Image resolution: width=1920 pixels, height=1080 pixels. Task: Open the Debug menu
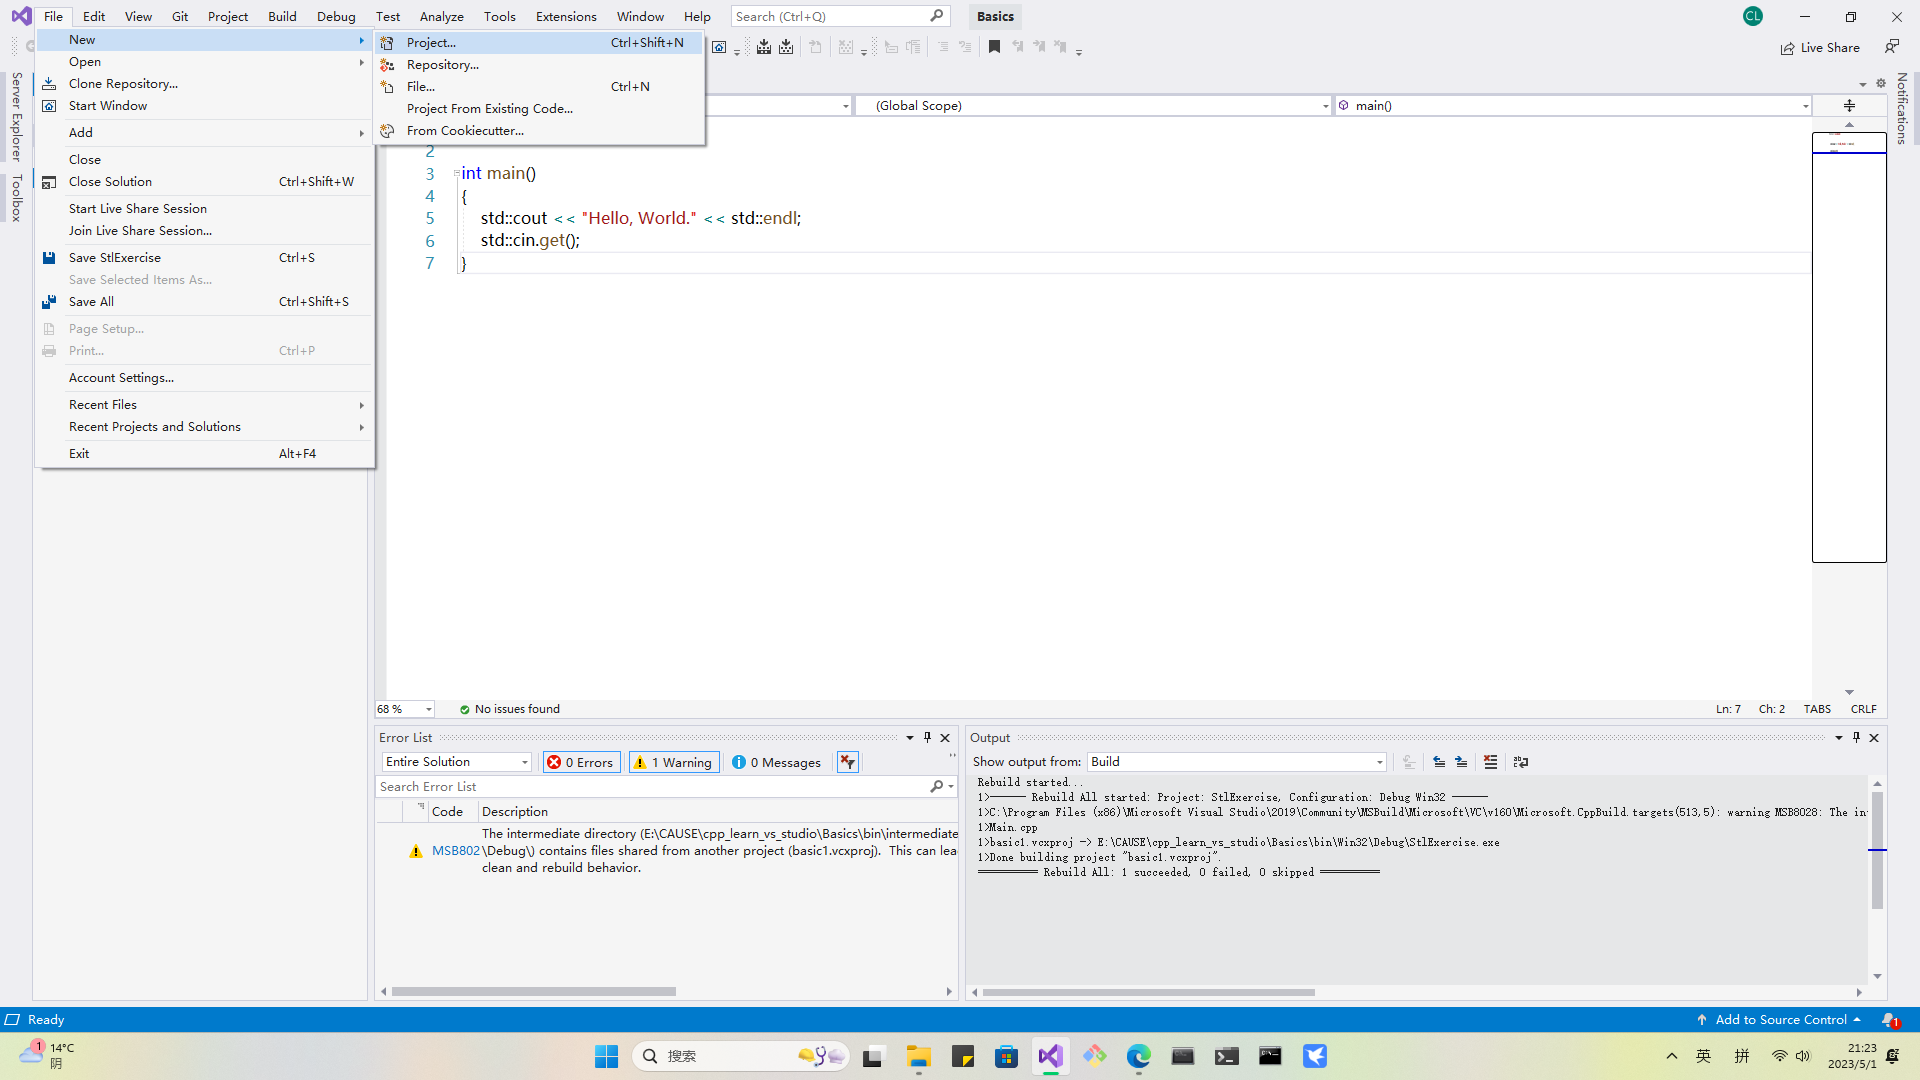pyautogui.click(x=336, y=16)
